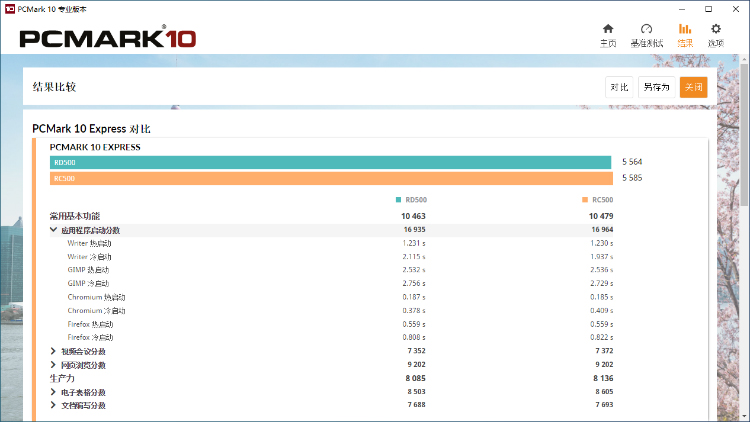The width and height of the screenshot is (750, 422).
Task: Select the Firefox 冷启动 row
Action: (x=331, y=337)
